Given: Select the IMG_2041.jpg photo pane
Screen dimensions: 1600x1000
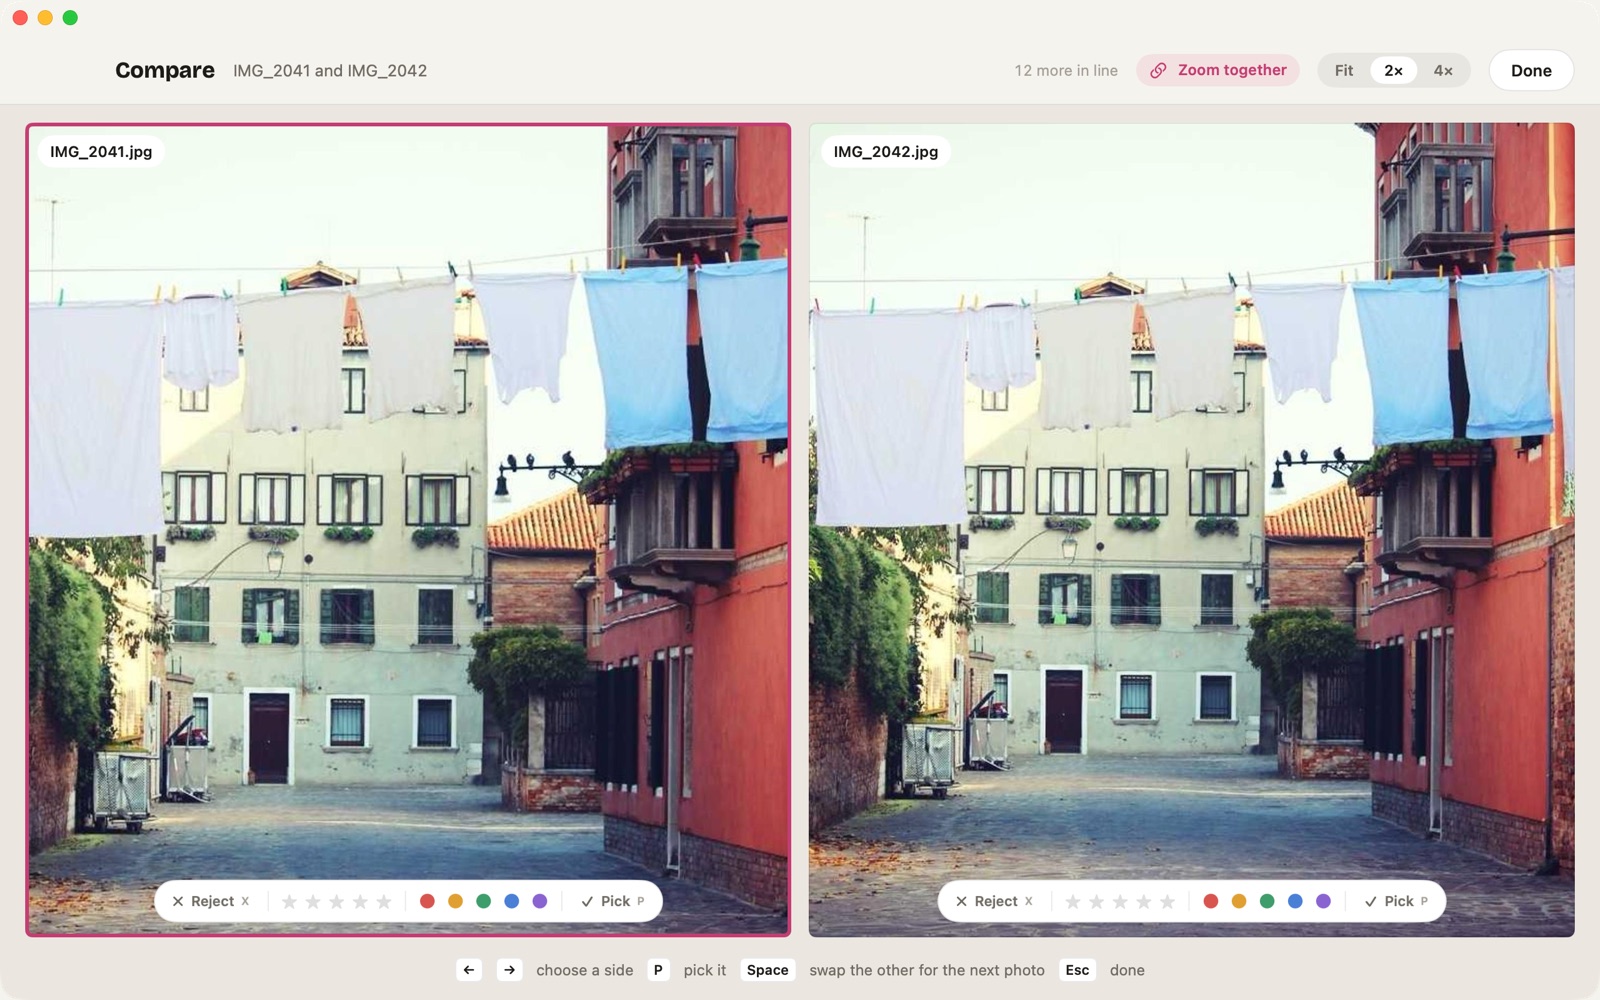Looking at the screenshot, I should point(408,530).
